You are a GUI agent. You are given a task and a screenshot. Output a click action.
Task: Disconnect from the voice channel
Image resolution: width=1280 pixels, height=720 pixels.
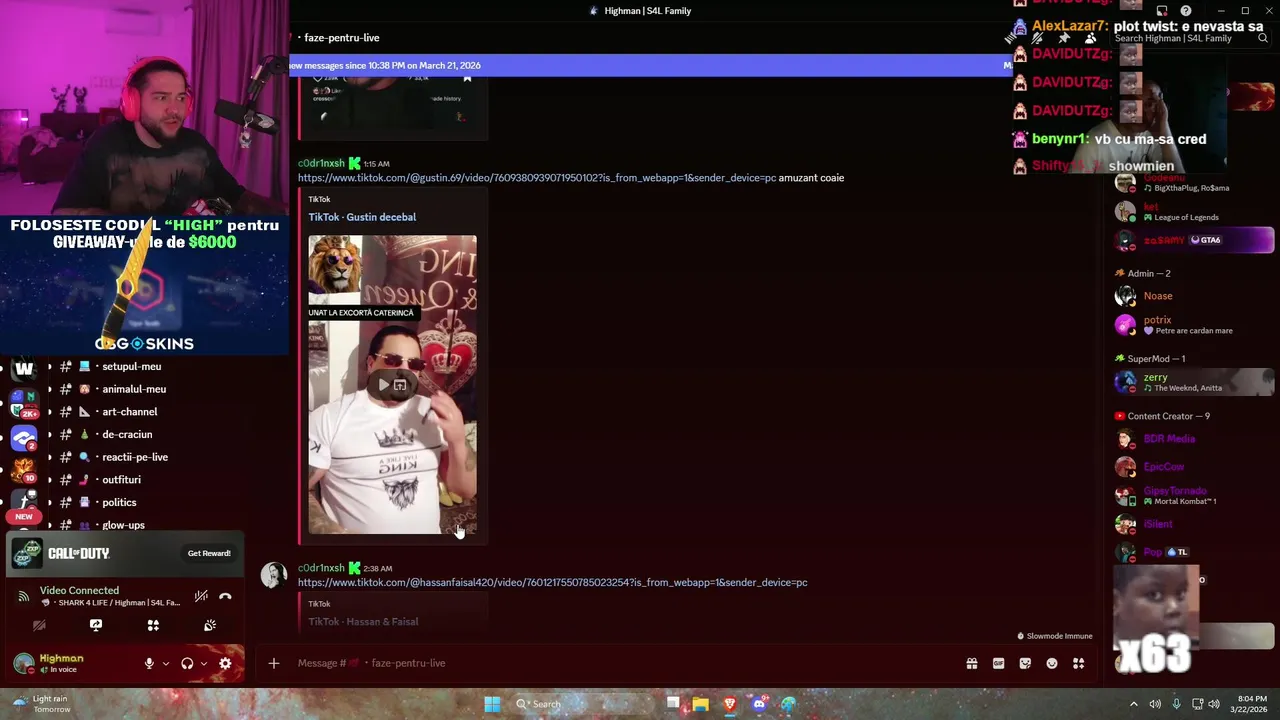click(225, 597)
